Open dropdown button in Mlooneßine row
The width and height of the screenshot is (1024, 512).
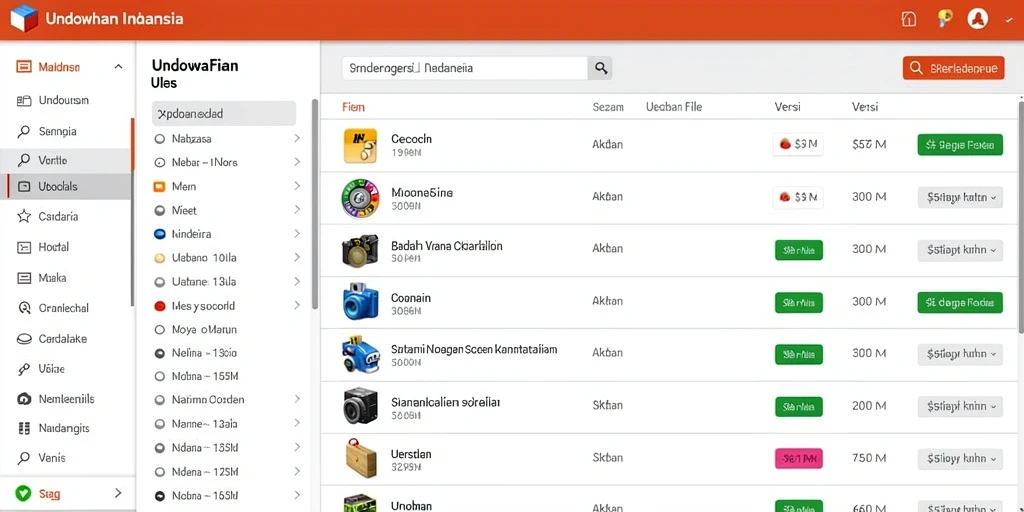960,197
